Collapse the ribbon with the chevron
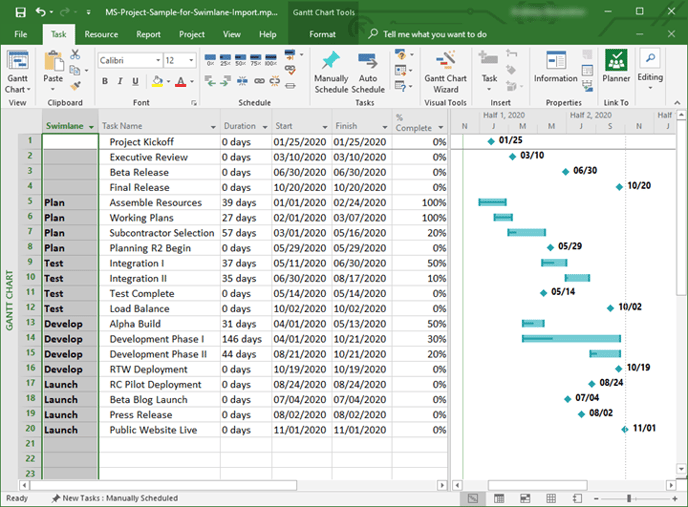Screen dimensions: 688x507 click(x=677, y=103)
